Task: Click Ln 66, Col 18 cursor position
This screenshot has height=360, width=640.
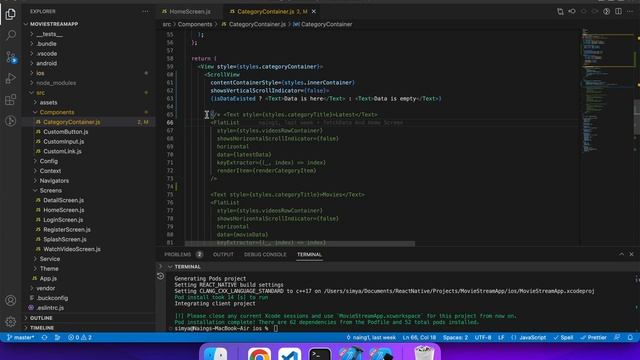Action: (x=419, y=338)
